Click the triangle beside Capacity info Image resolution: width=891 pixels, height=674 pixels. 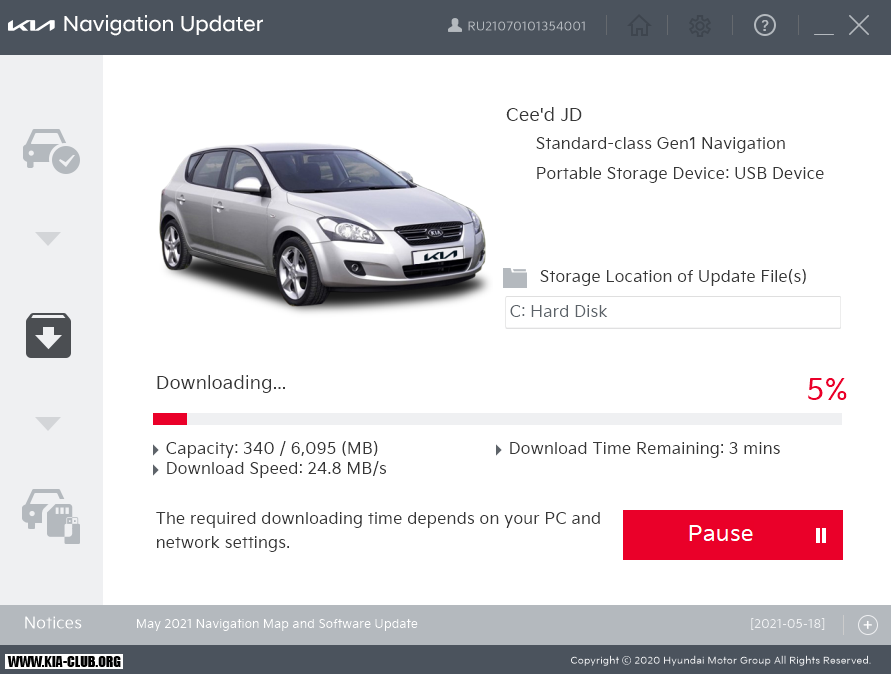pyautogui.click(x=156, y=450)
